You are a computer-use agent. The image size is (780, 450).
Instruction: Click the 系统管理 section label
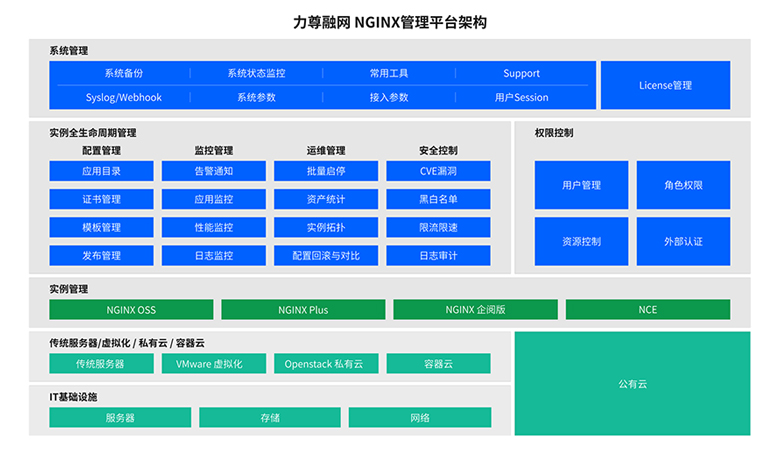(x=69, y=51)
